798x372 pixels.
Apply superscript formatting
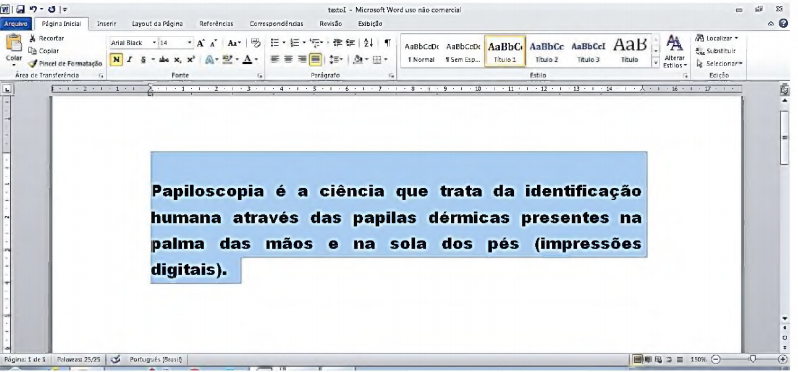(191, 60)
